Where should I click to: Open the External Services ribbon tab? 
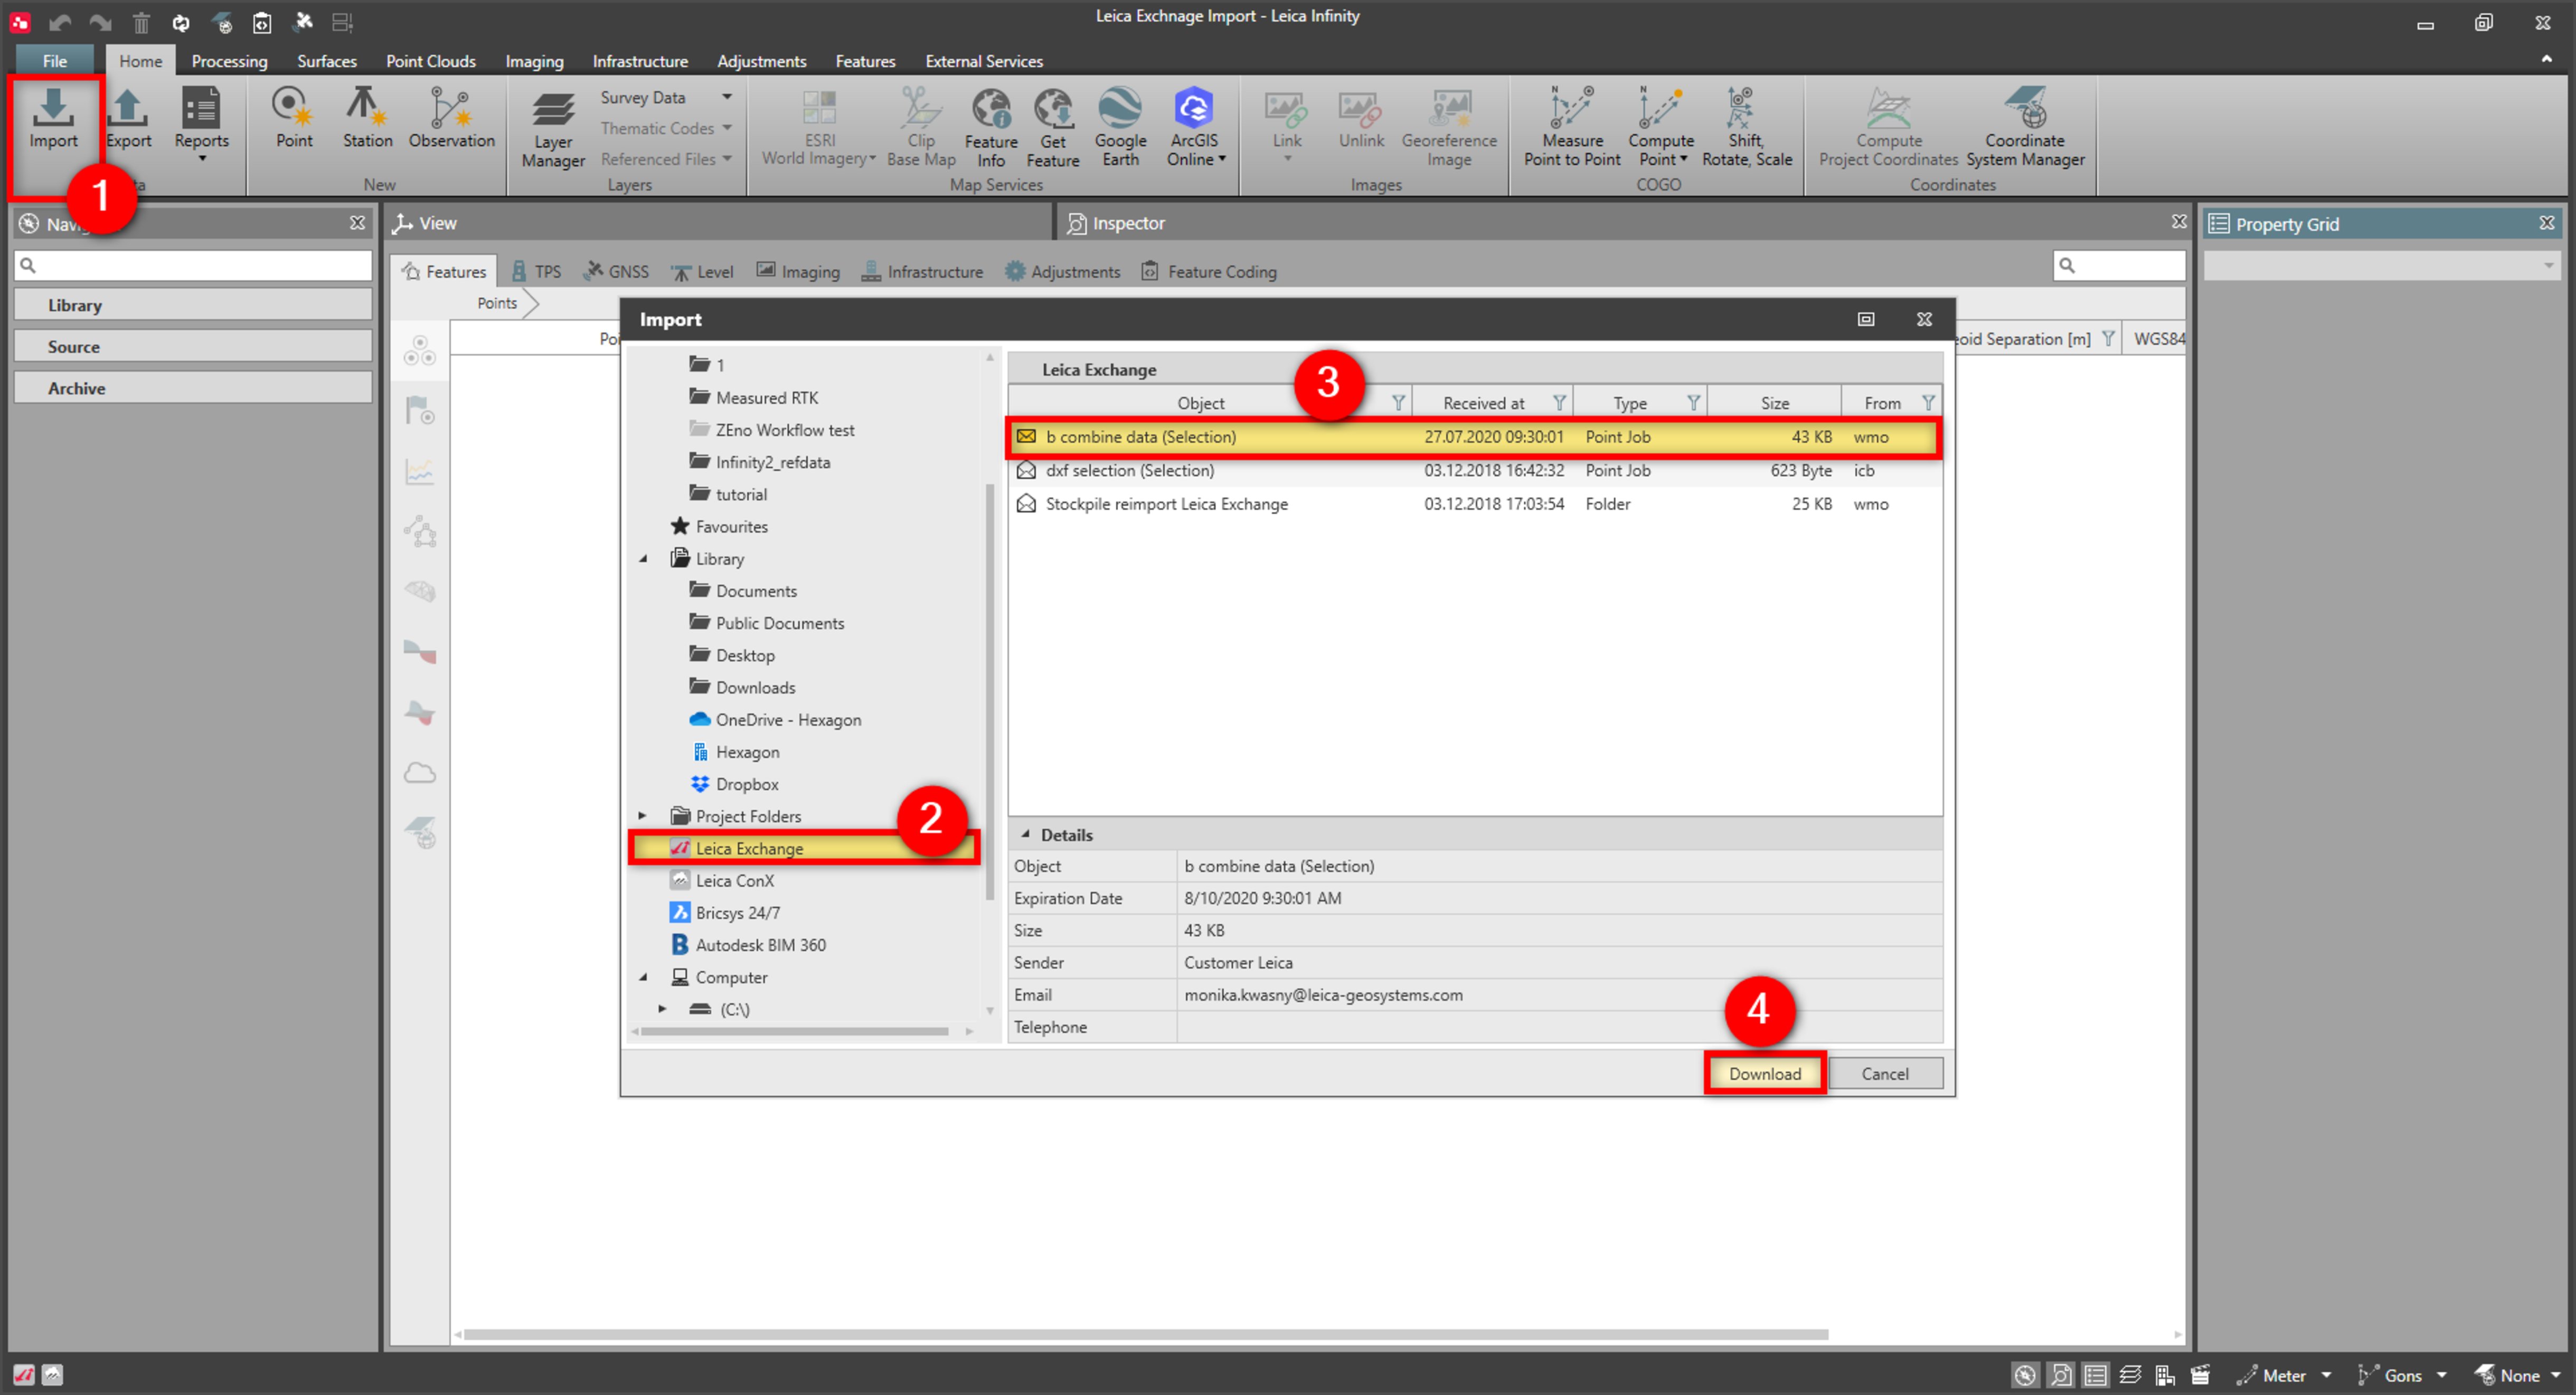983,61
